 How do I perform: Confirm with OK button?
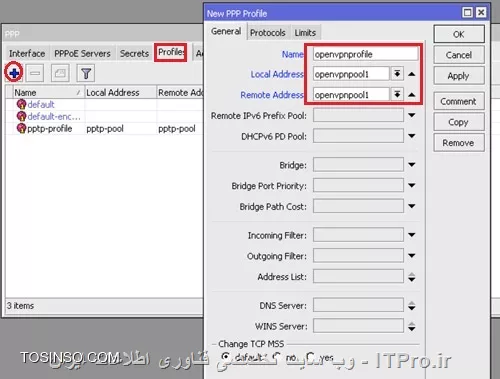coord(459,34)
